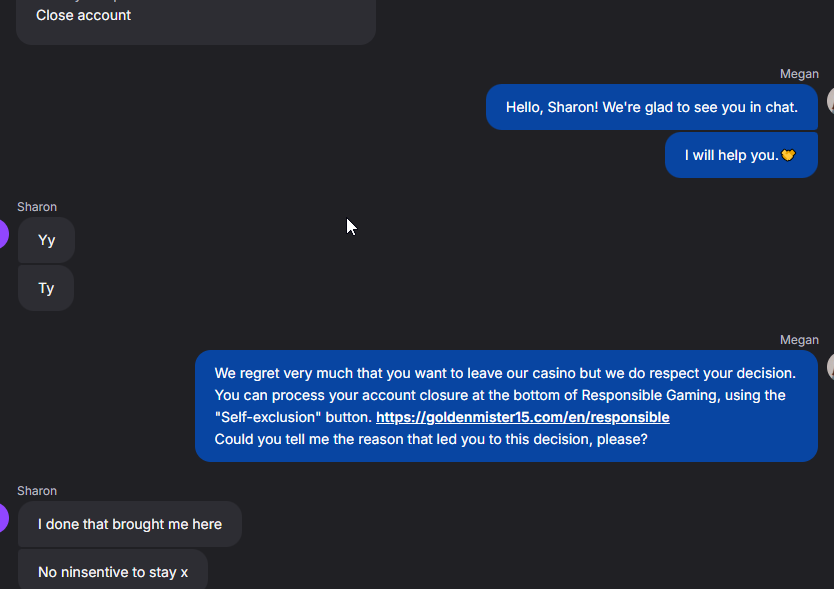
Task: Select the "Ty" message bubble
Action: (46, 288)
